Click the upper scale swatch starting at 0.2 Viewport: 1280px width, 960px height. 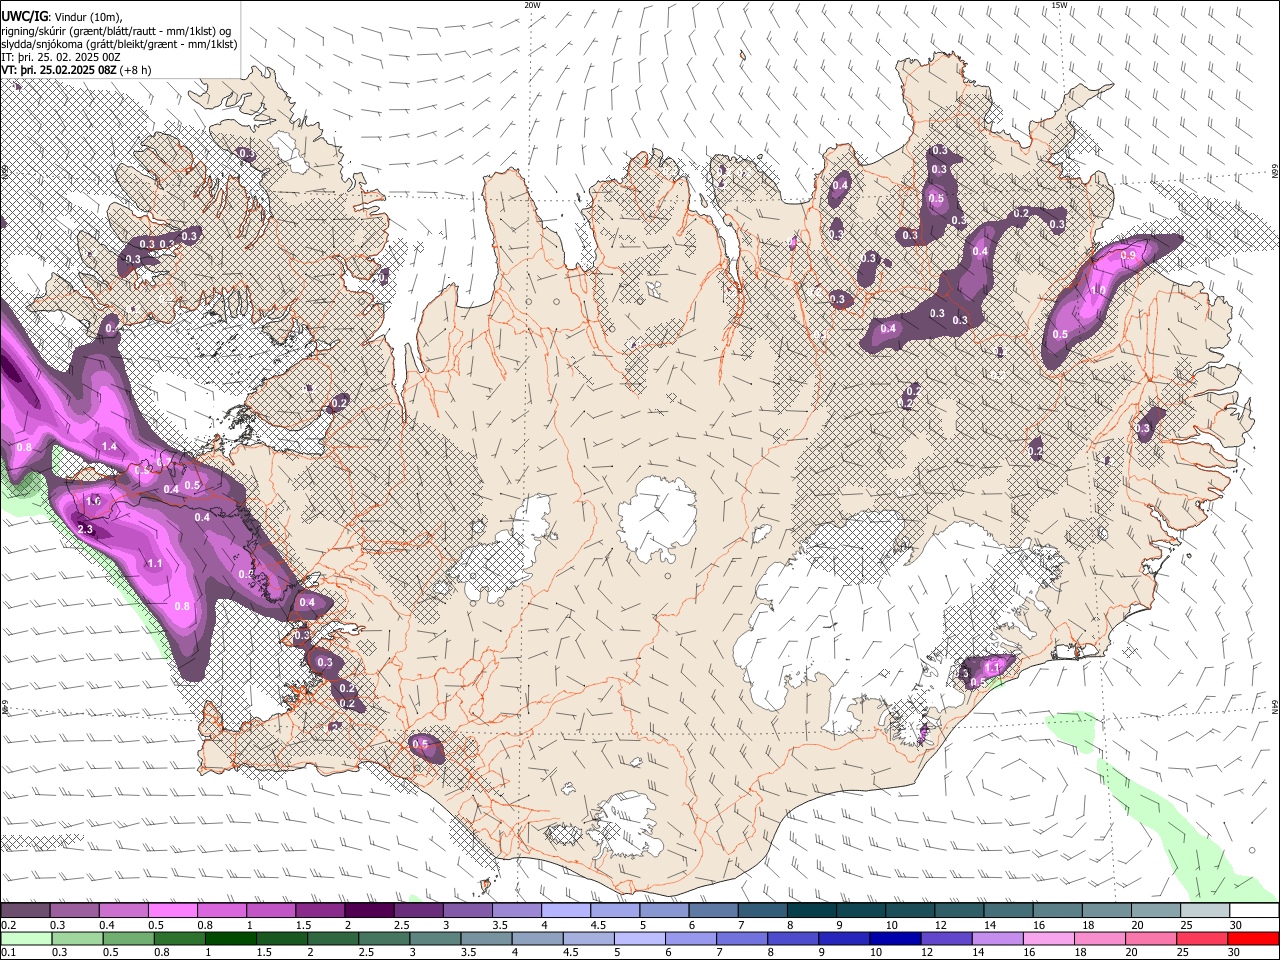(25, 911)
